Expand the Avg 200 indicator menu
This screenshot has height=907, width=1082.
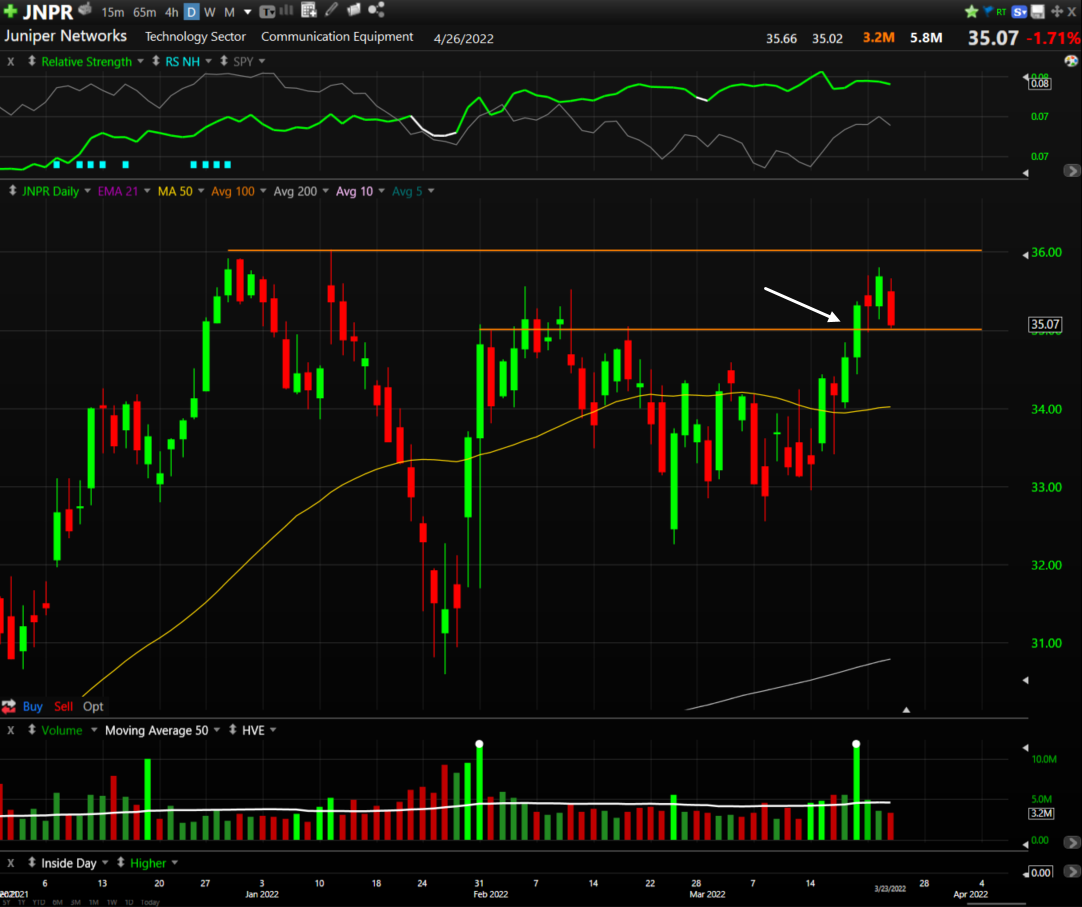(326, 191)
